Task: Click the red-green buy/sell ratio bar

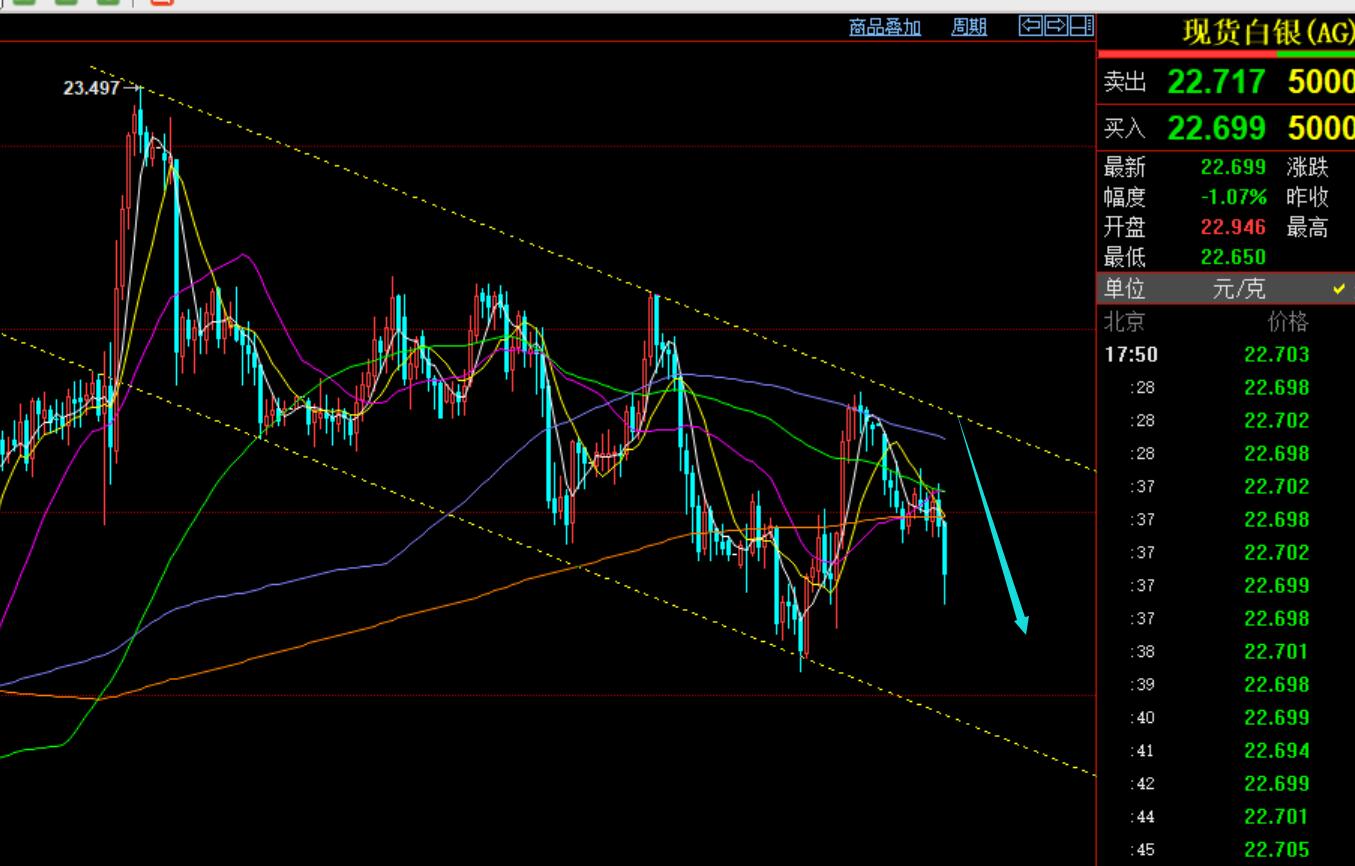Action: tap(1225, 54)
